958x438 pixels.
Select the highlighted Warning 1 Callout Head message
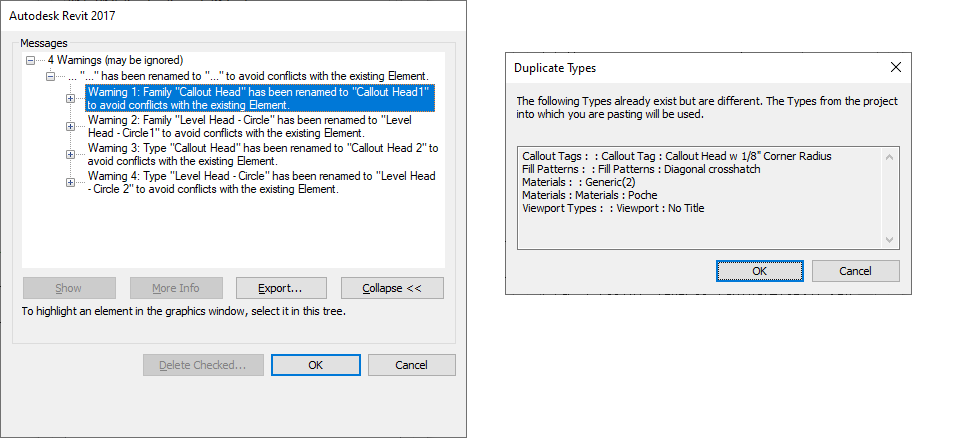coord(260,97)
